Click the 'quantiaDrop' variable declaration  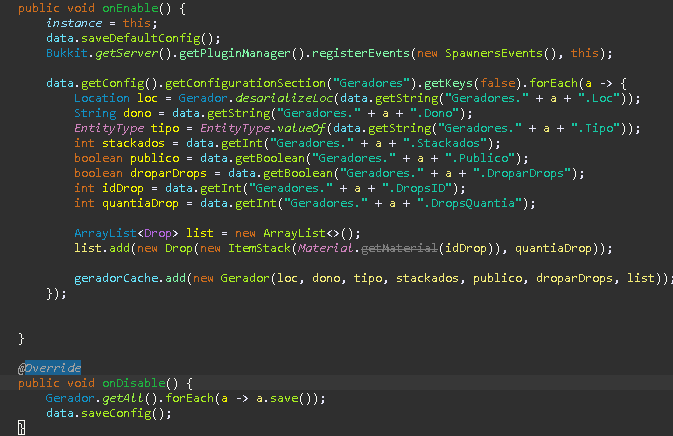tap(140, 203)
